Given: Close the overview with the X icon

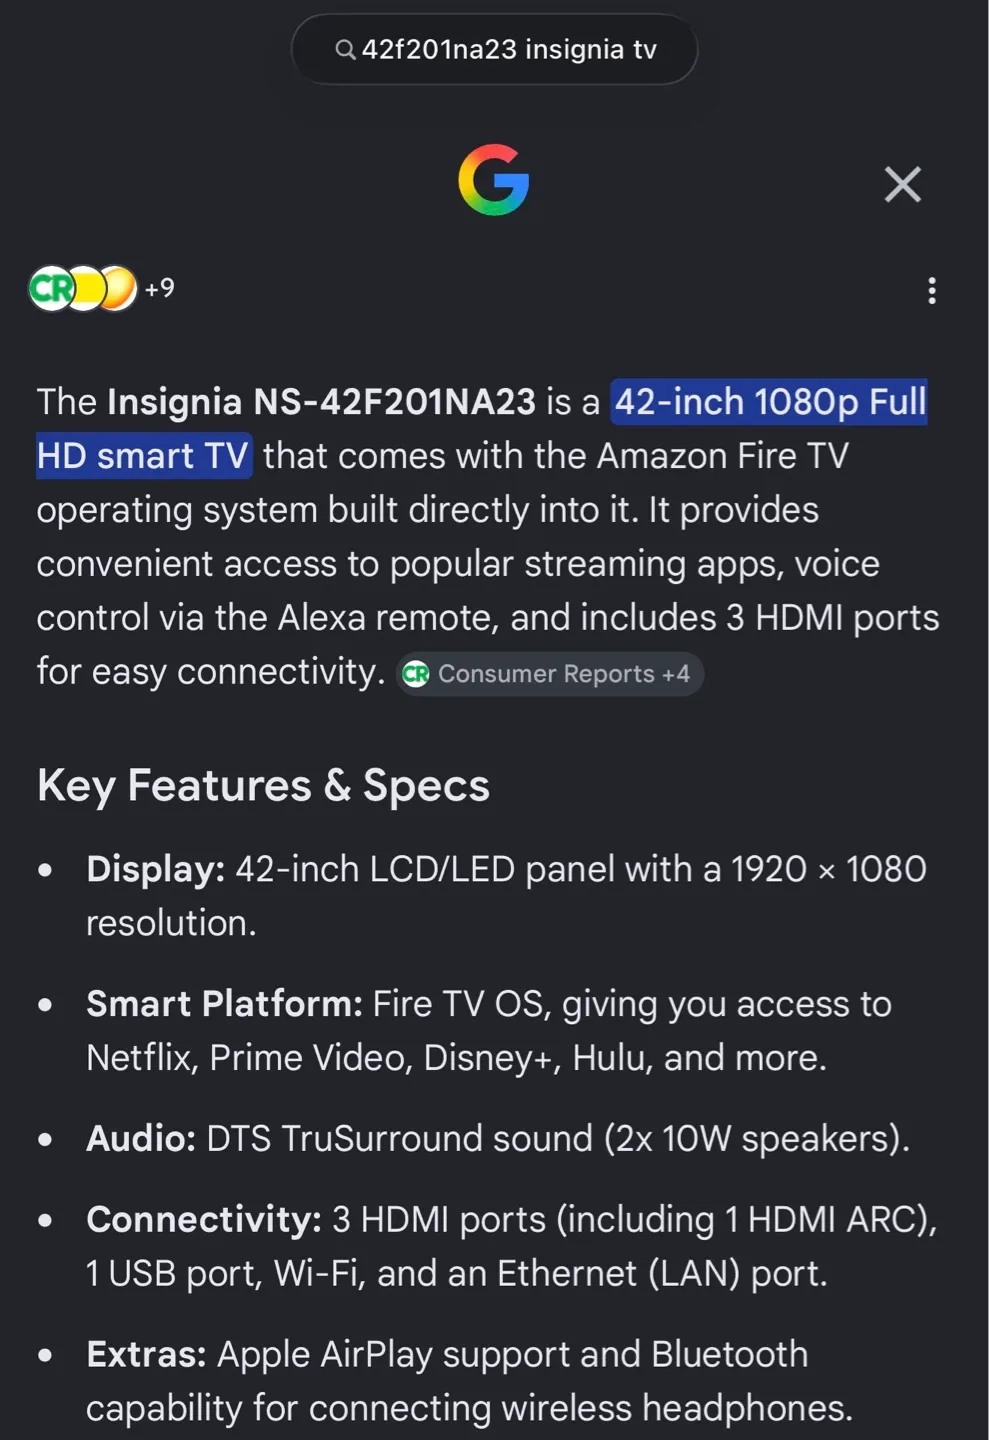Looking at the screenshot, I should tap(903, 184).
